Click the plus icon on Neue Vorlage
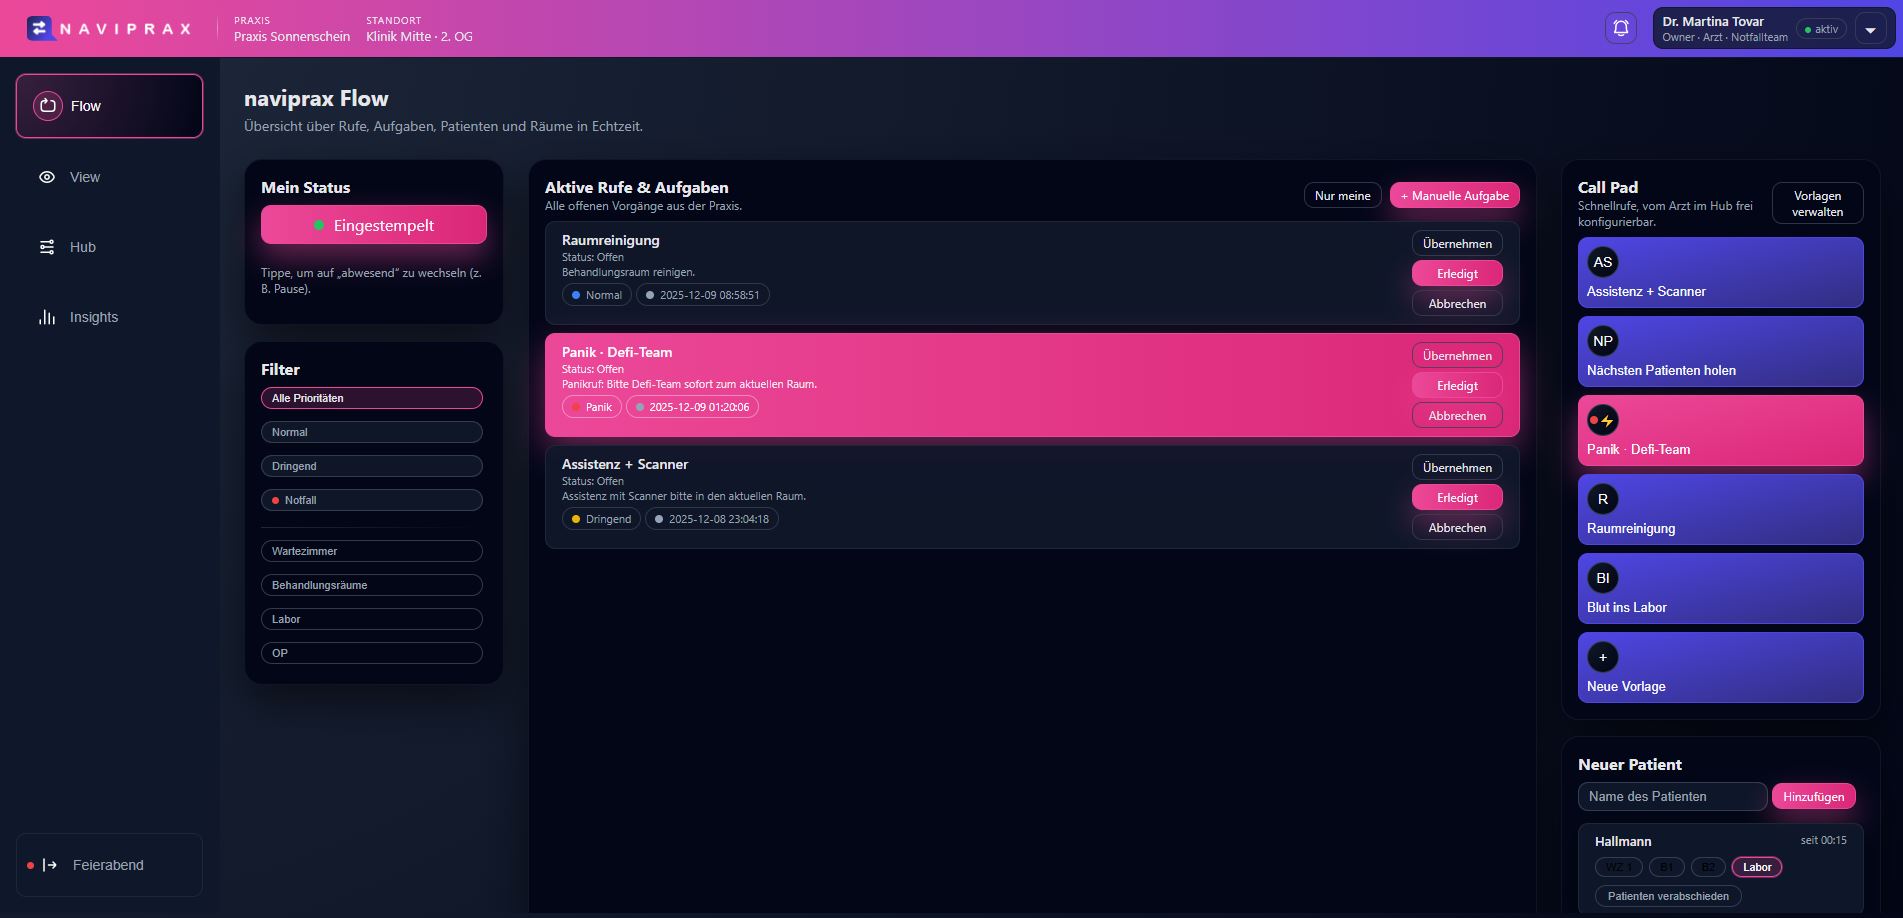Viewport: 1903px width, 918px height. 1603,657
